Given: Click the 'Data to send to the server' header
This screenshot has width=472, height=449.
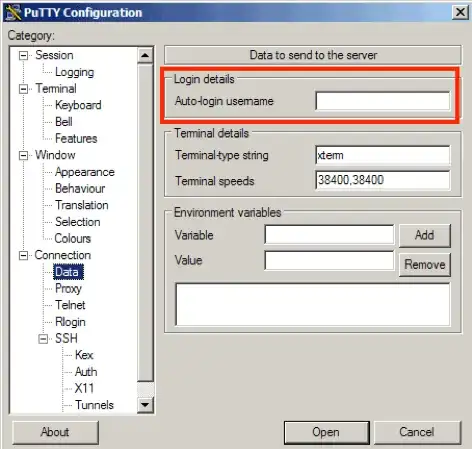Looking at the screenshot, I should click(x=313, y=55).
